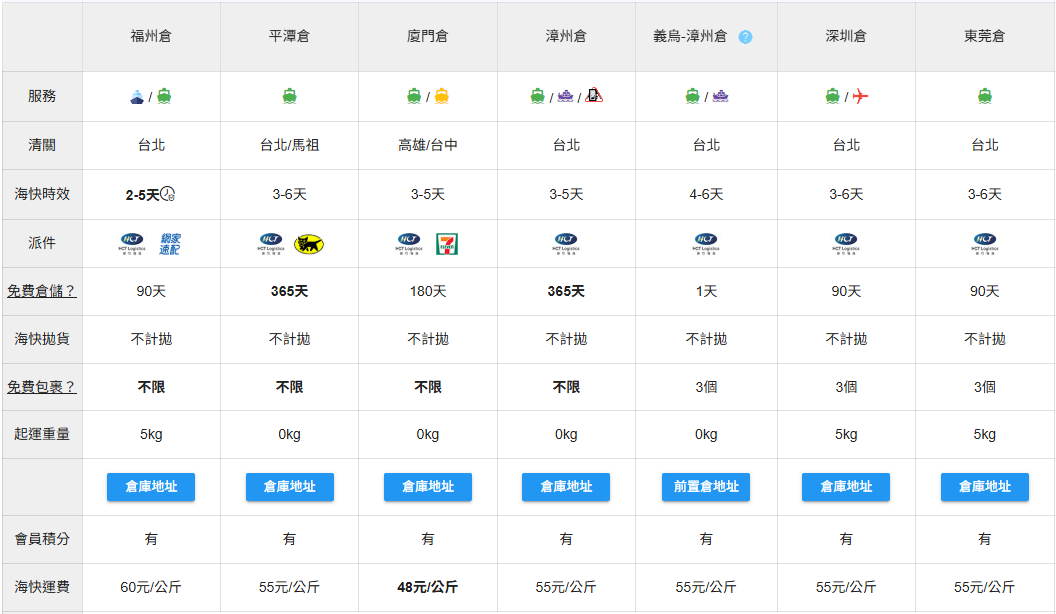Image resolution: width=1056 pixels, height=614 pixels.
Task: Click the prohibited item icon under 漳州倉
Action: click(594, 97)
